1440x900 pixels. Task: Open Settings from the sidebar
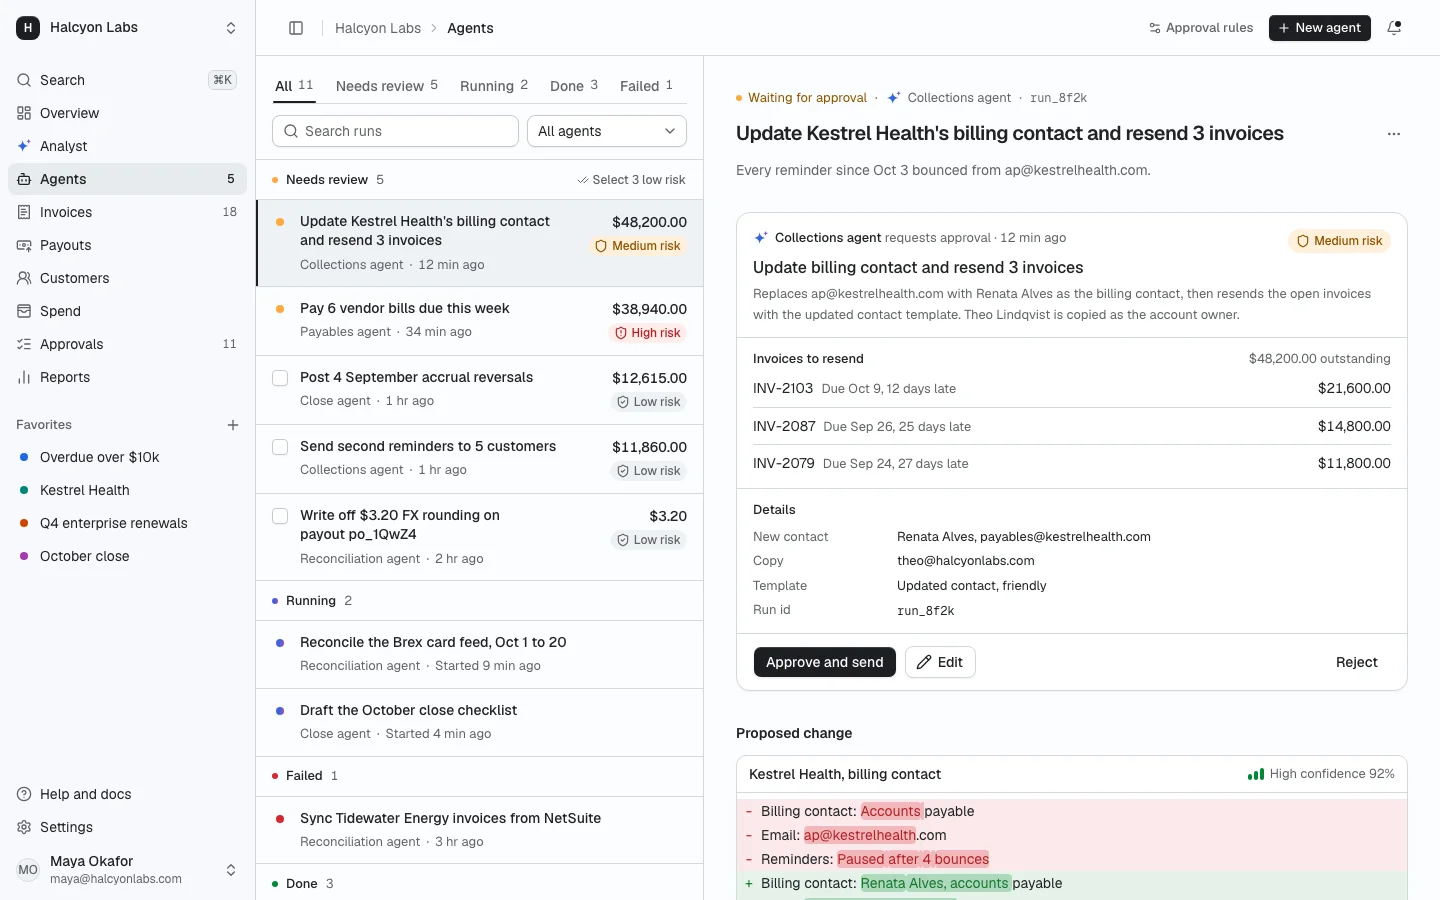127,827
